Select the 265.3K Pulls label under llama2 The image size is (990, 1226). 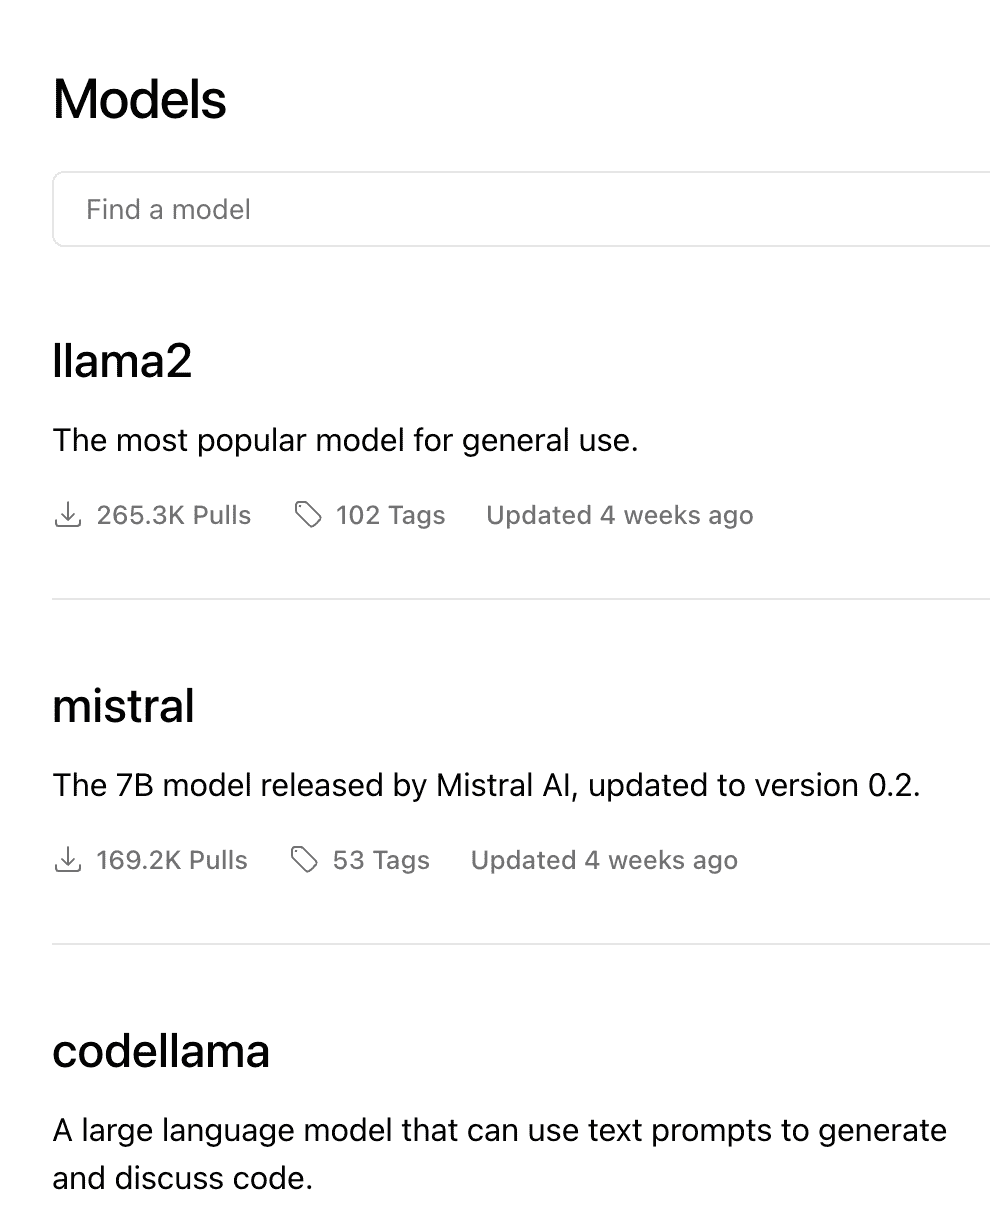pyautogui.click(x=174, y=515)
